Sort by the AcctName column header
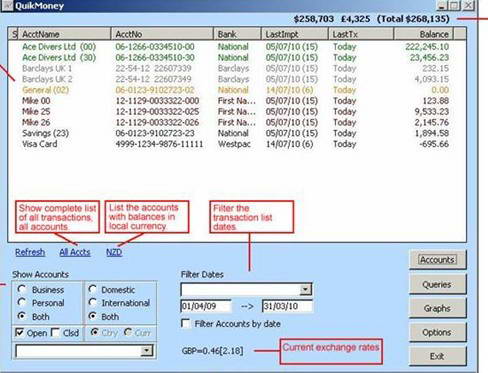 64,34
